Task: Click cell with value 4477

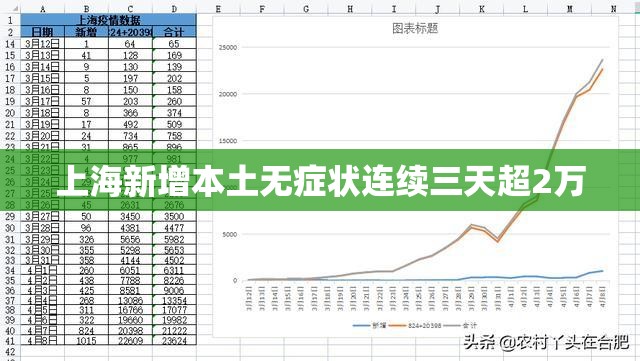Action: click(x=174, y=228)
